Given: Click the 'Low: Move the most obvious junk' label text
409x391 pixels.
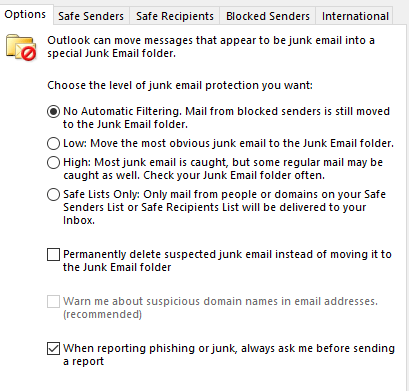Looking at the screenshot, I should [x=228, y=143].
